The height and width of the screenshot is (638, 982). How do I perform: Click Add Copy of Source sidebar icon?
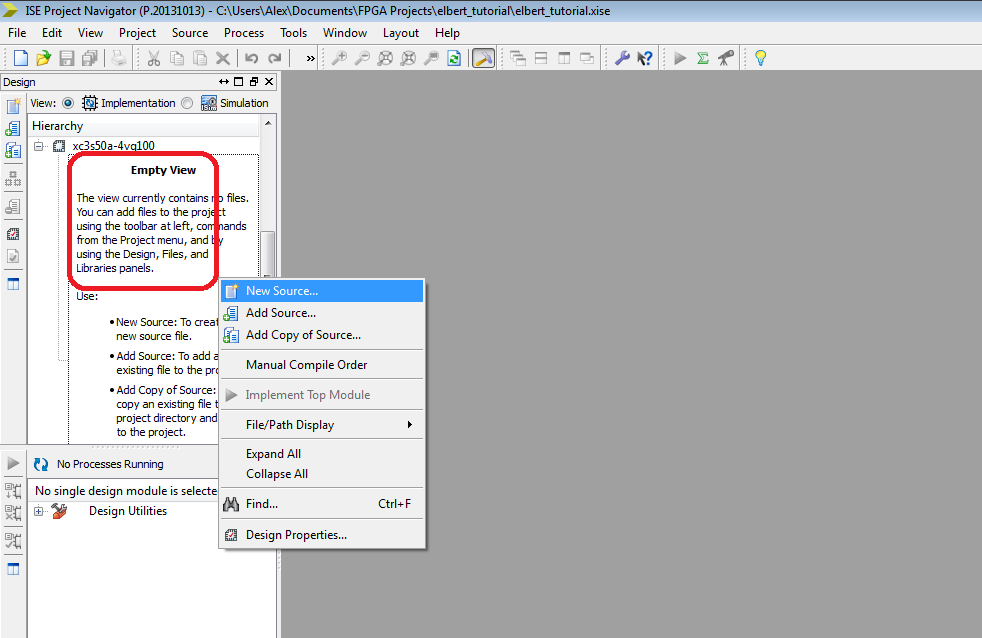pyautogui.click(x=13, y=150)
